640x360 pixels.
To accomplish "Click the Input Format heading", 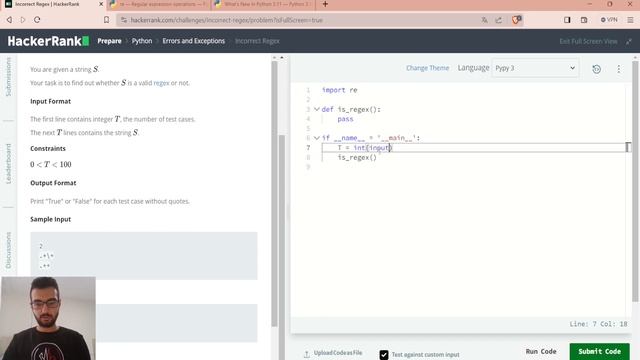I will point(50,101).
